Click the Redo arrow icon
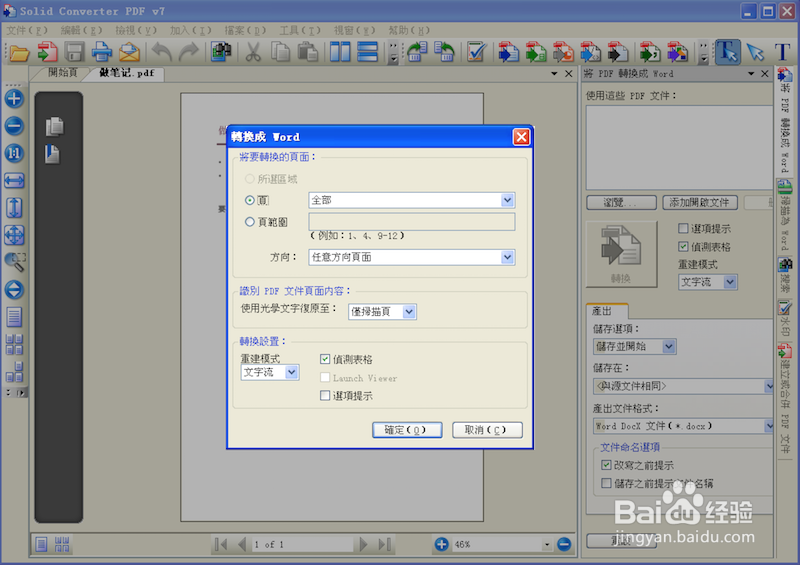 click(189, 52)
